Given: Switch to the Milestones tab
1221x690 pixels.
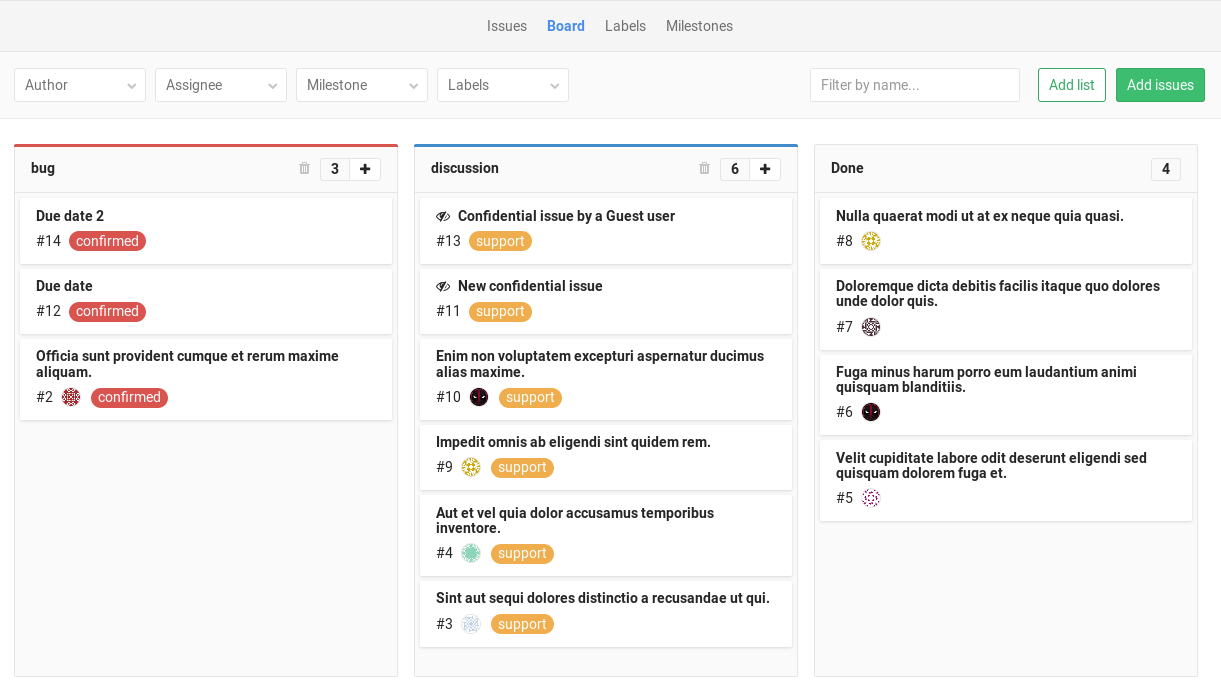Looking at the screenshot, I should [699, 26].
